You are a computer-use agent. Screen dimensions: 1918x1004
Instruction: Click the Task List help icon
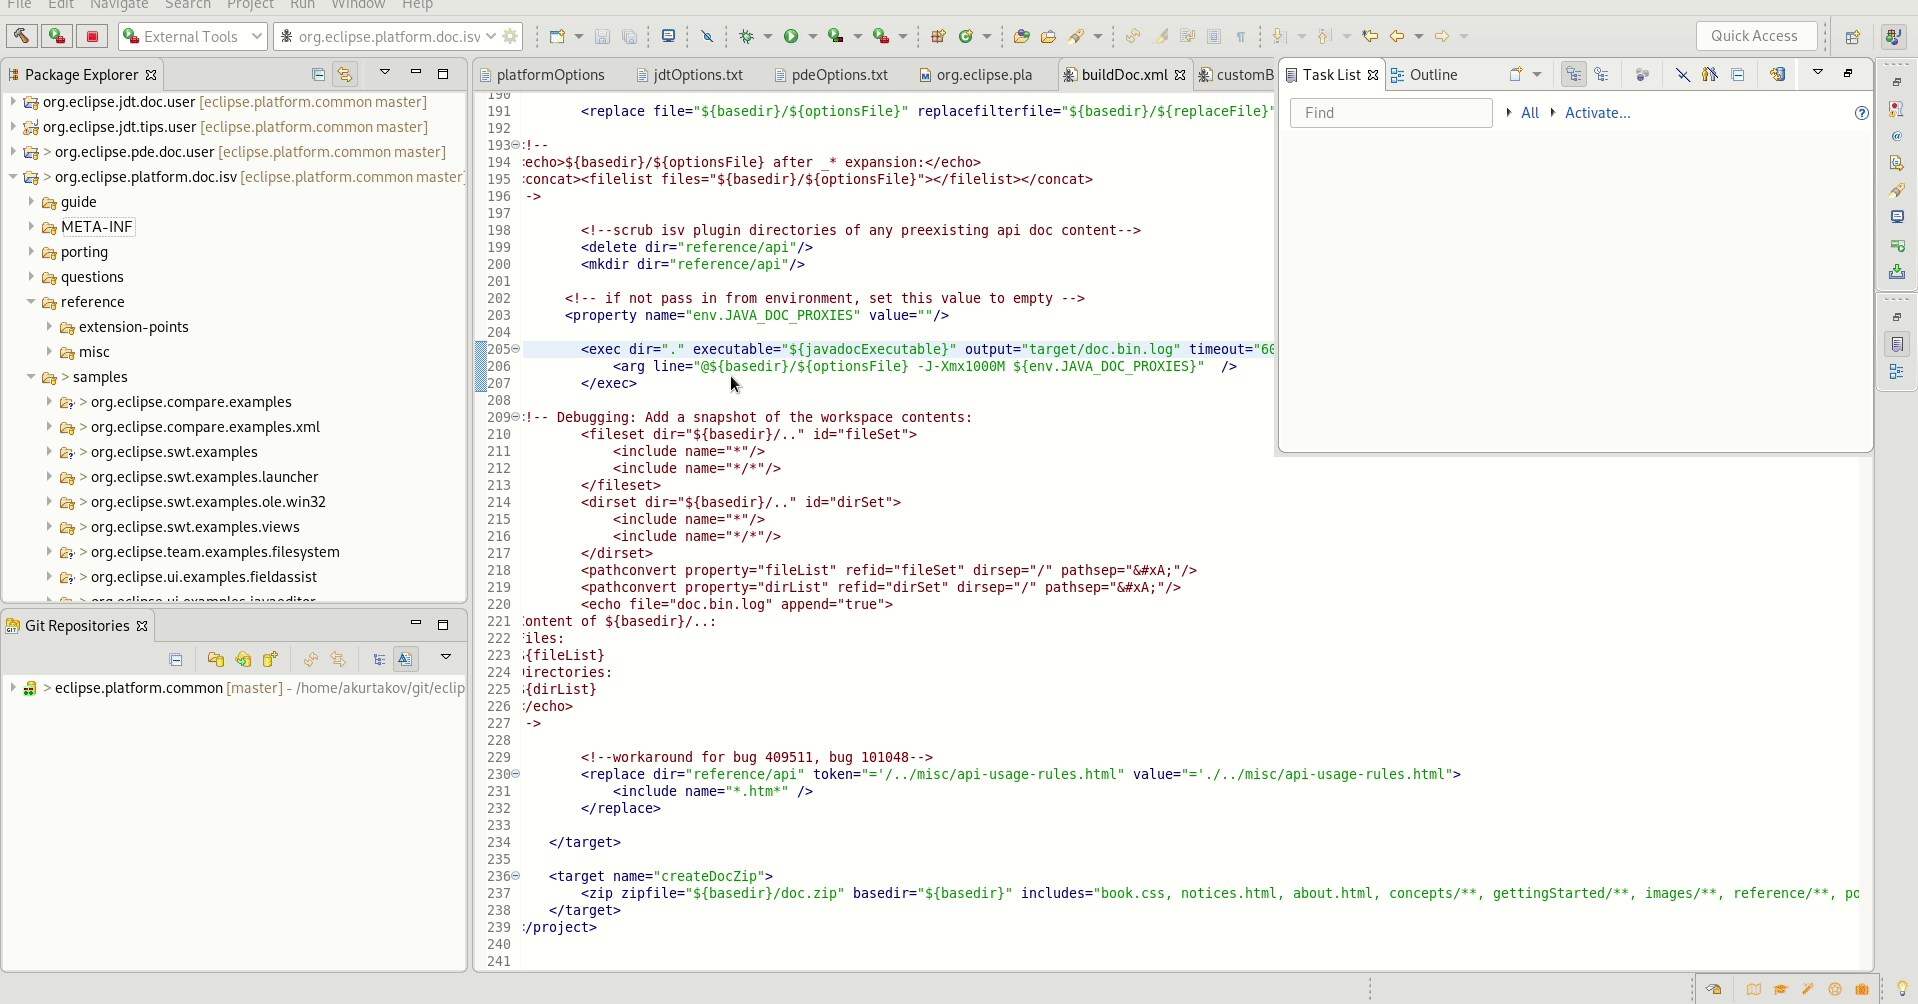tap(1861, 113)
